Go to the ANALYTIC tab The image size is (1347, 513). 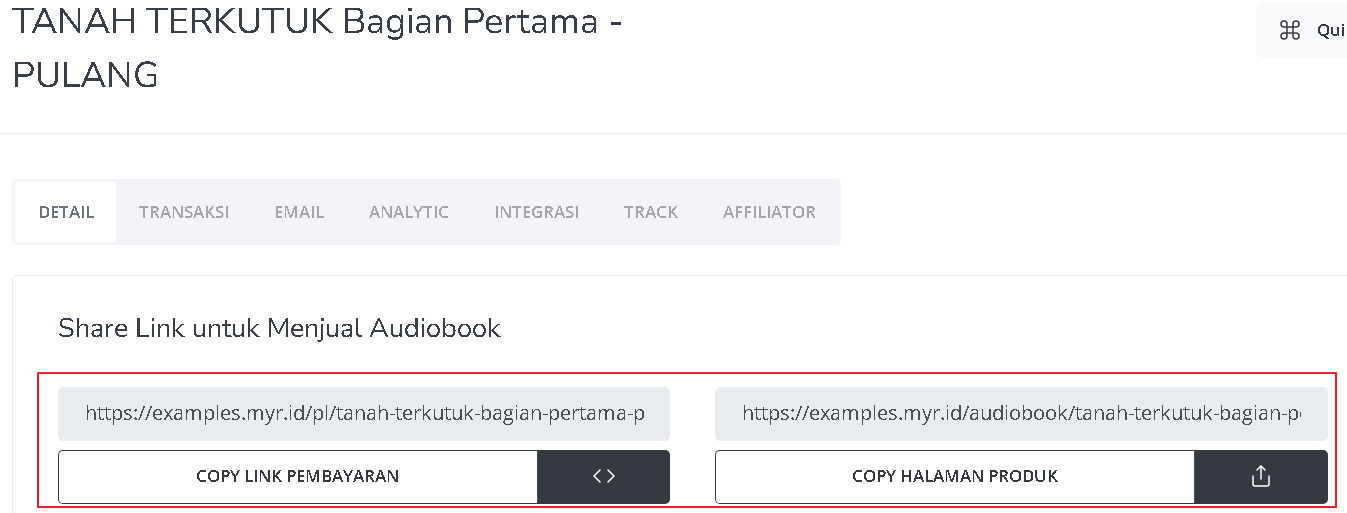coord(409,212)
